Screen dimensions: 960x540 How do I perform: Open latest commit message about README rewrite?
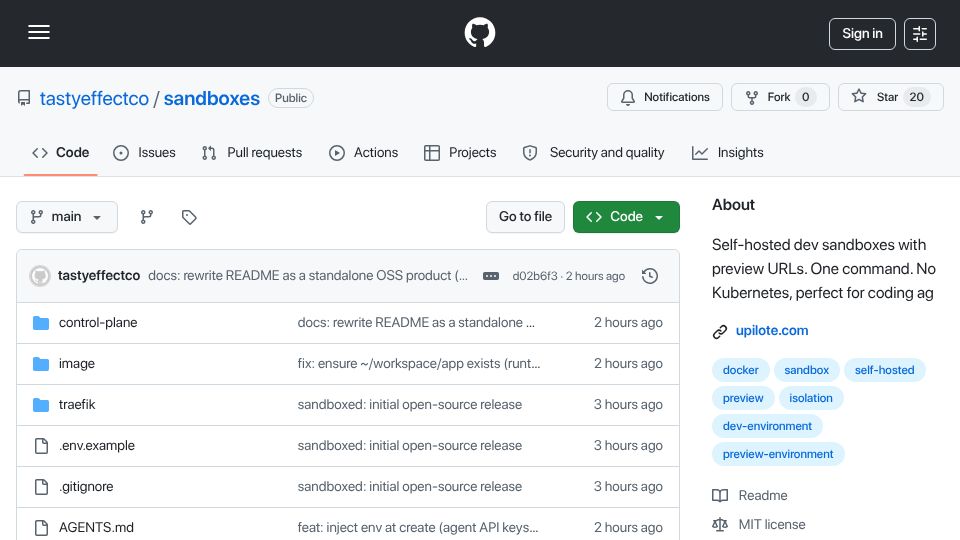coord(308,276)
